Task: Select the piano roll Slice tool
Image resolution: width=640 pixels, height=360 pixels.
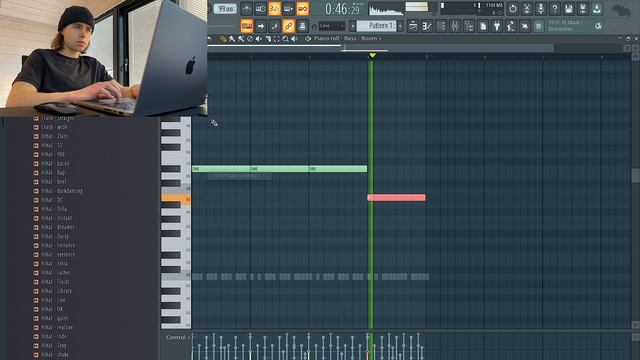Action: click(x=268, y=39)
